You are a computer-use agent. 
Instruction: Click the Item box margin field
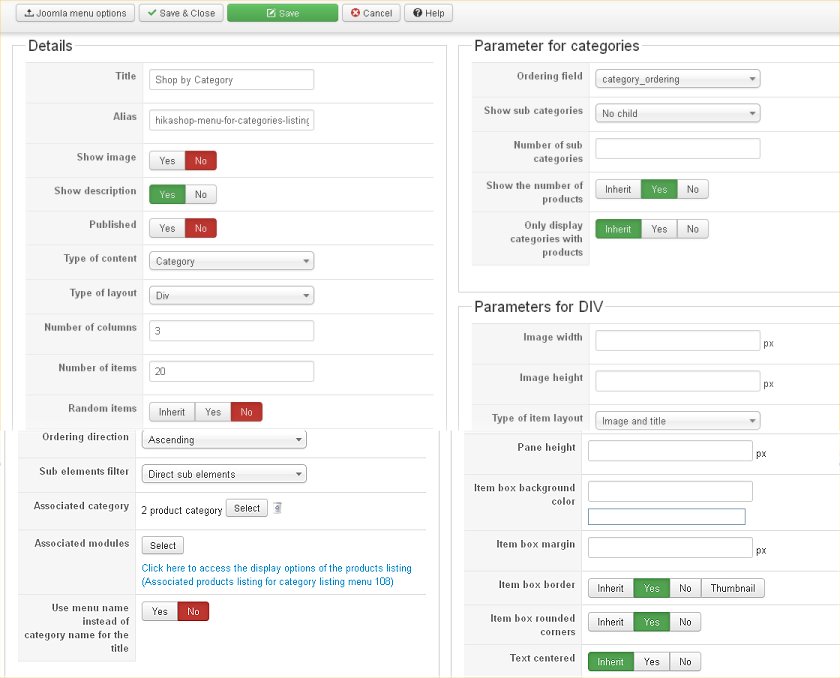pyautogui.click(x=670, y=547)
